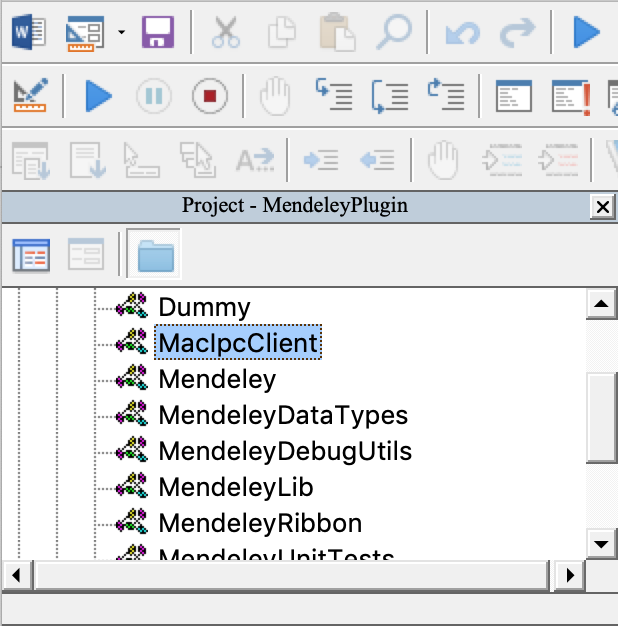
Task: Select the Mendeley module
Action: point(217,379)
